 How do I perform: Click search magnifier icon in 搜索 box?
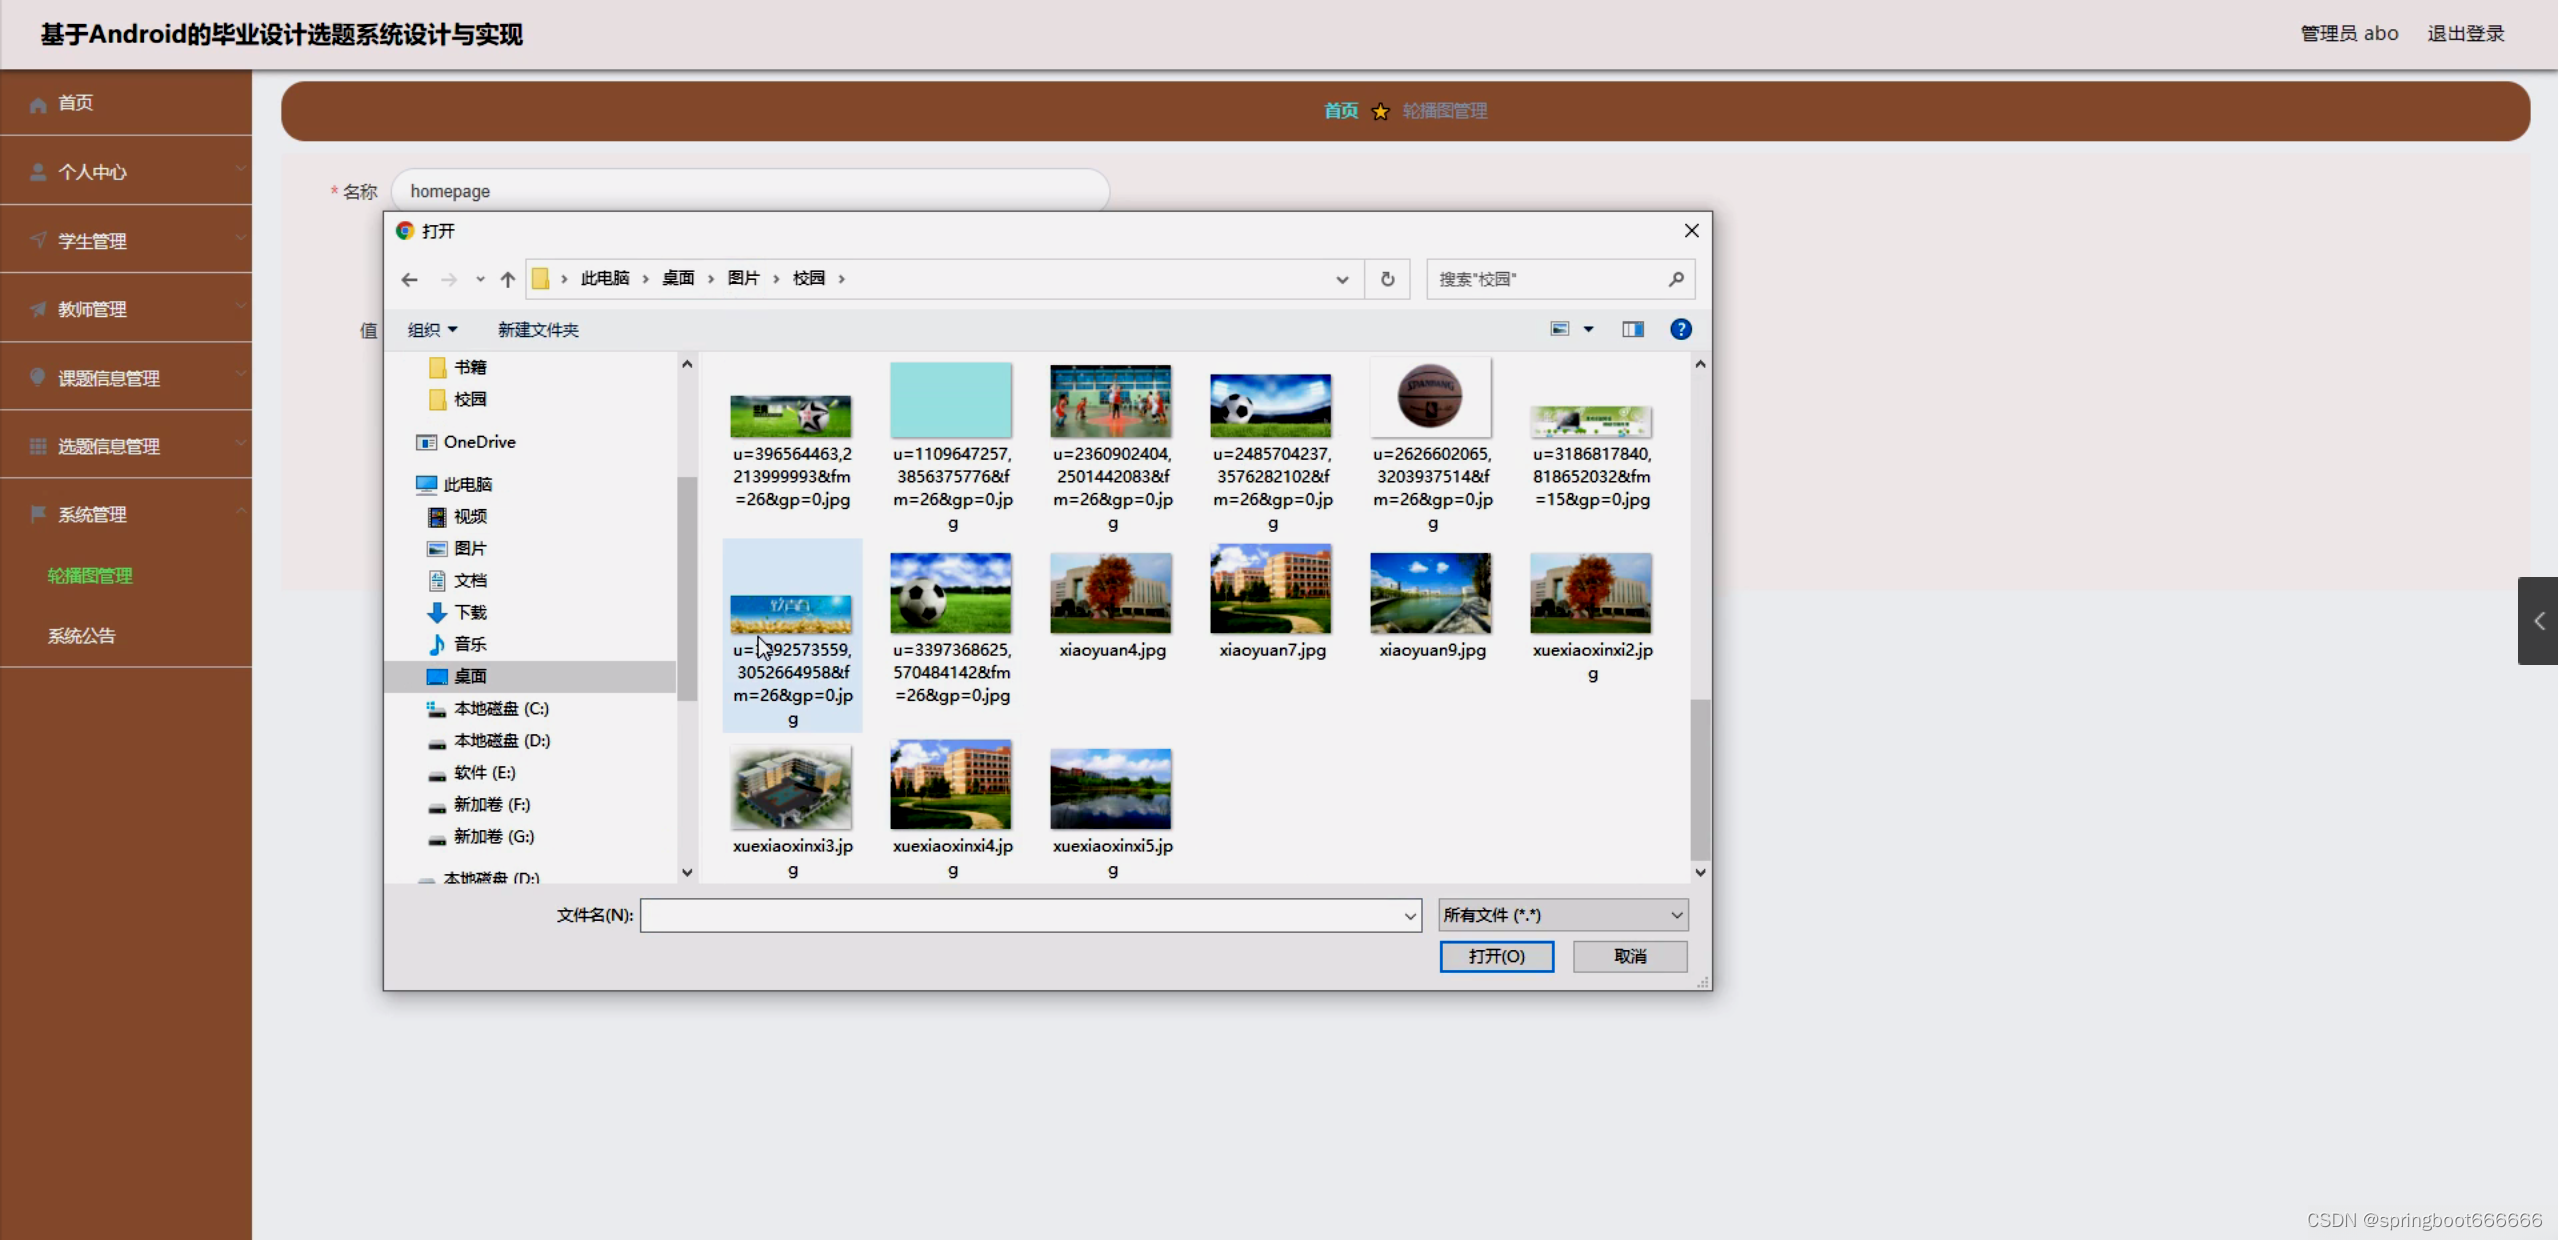(1676, 279)
